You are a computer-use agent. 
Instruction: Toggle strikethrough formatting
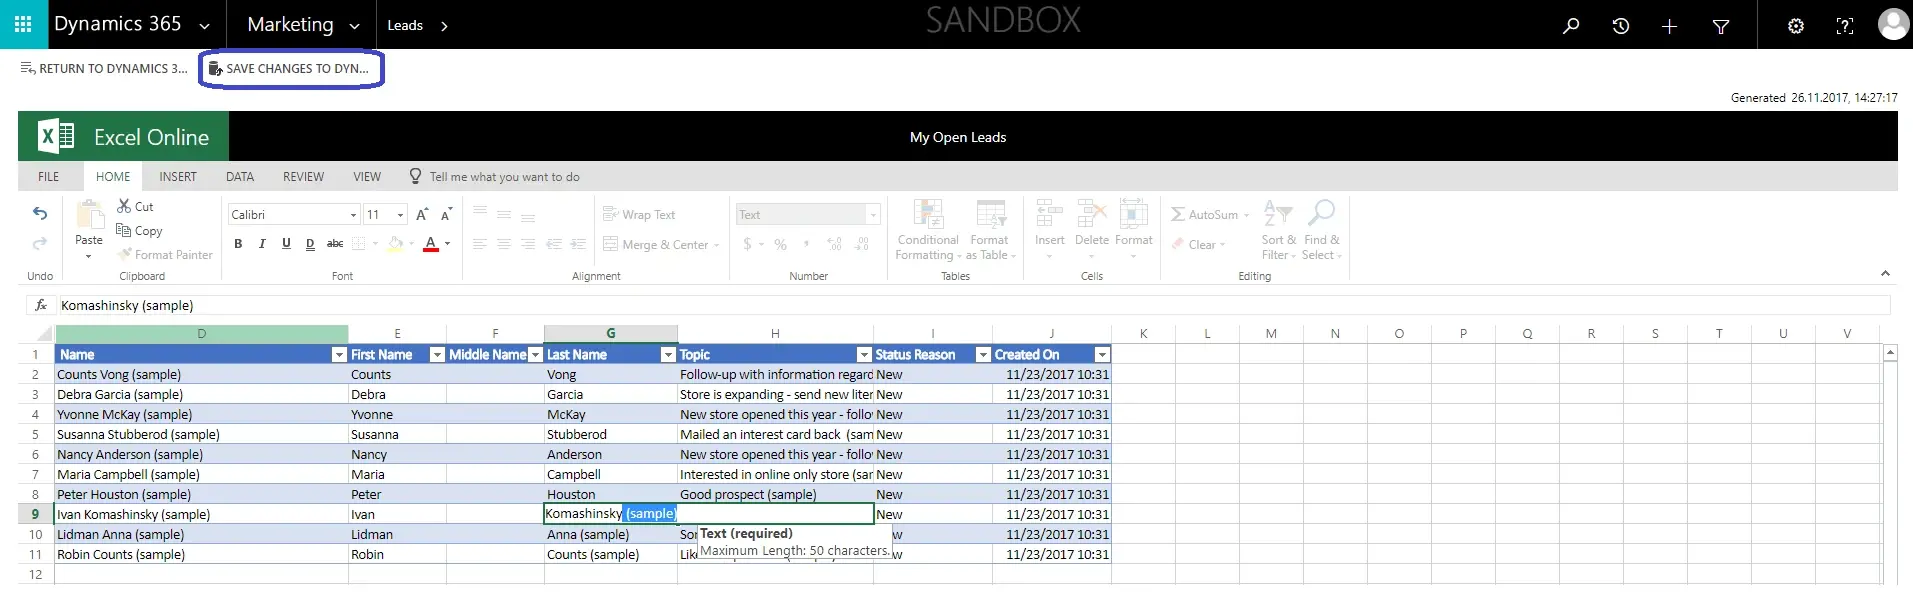click(x=335, y=243)
